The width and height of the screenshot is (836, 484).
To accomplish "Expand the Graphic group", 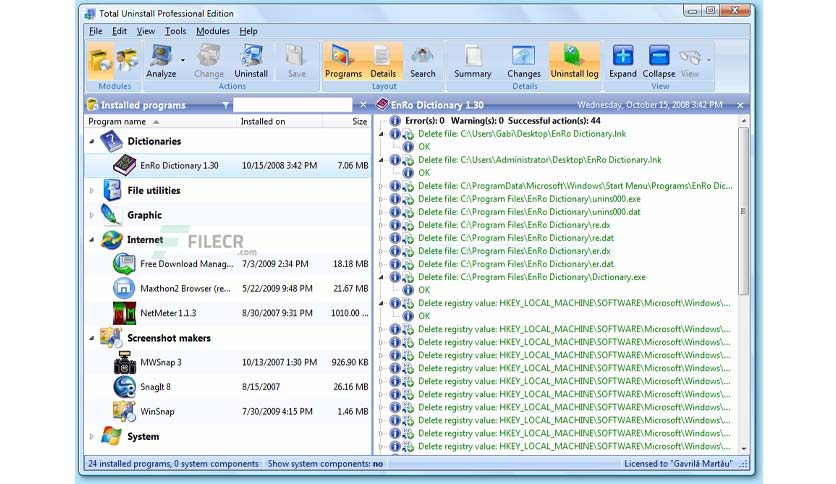I will pyautogui.click(x=92, y=215).
